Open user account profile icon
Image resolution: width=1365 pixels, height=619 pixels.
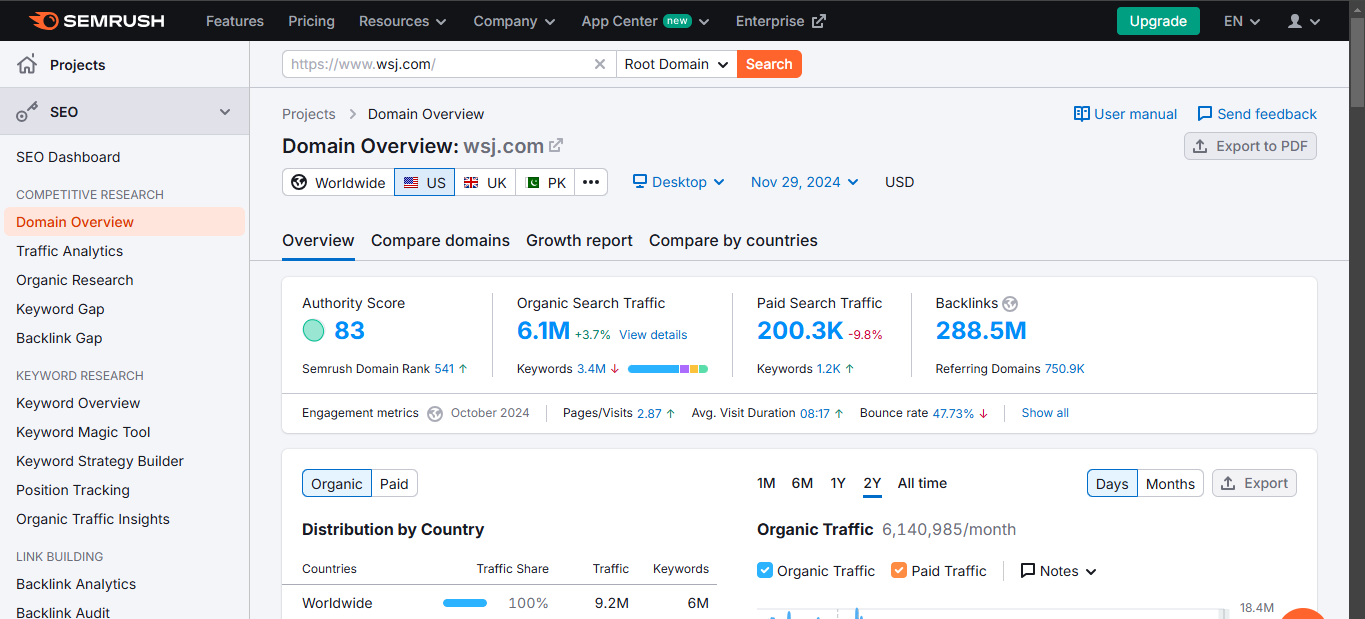[x=1295, y=21]
